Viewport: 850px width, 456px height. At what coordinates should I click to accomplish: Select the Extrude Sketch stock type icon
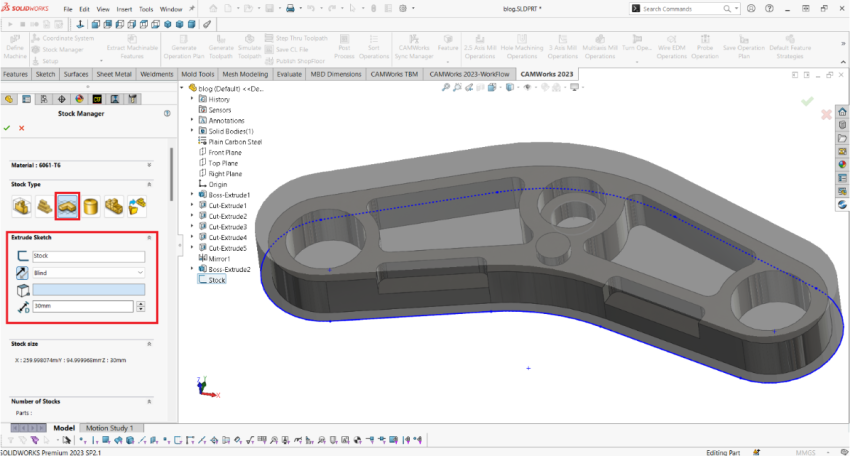click(68, 206)
